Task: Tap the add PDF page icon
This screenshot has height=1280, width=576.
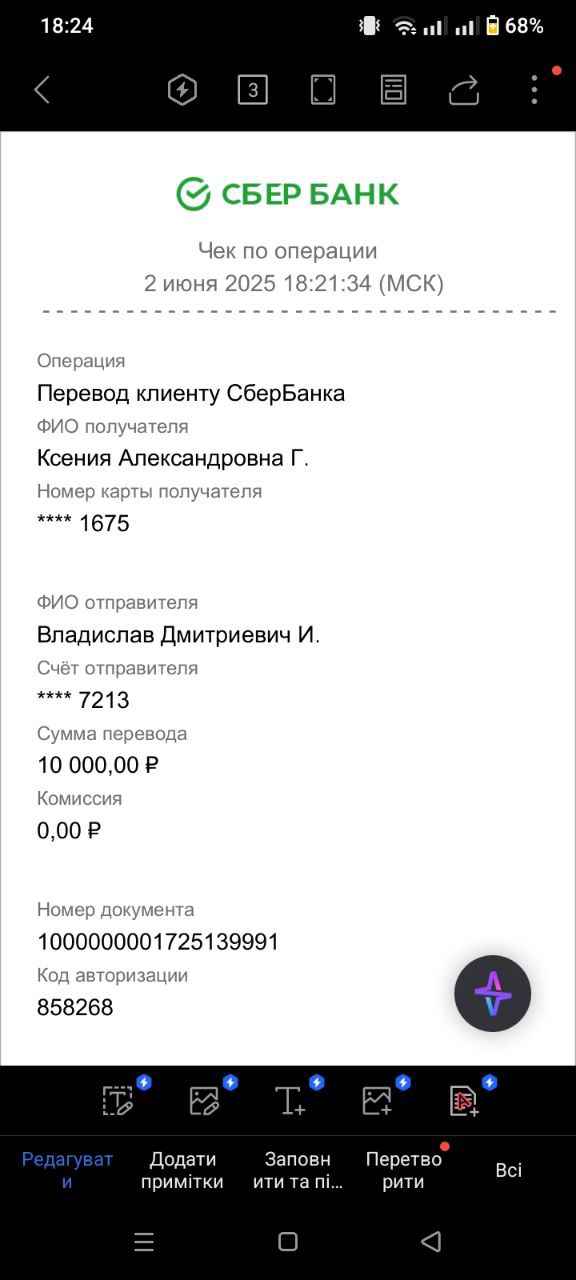Action: [464, 1100]
